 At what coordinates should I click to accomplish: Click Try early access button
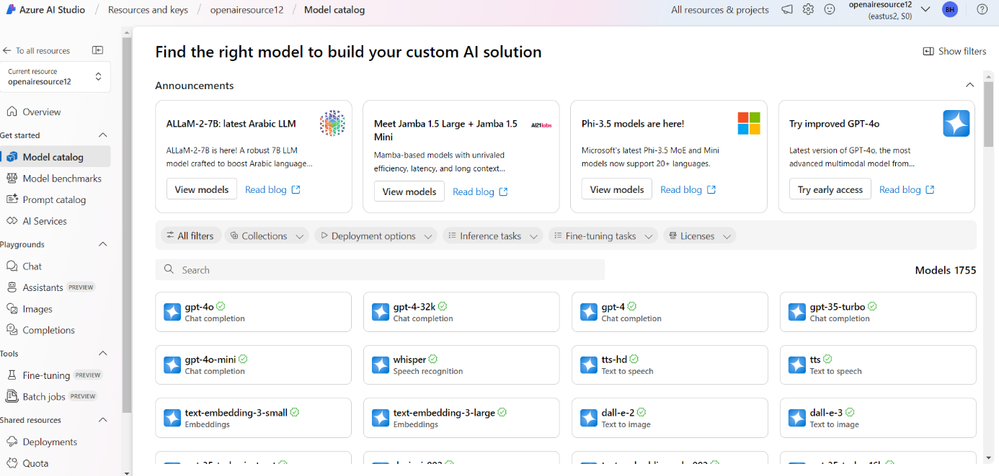point(830,189)
